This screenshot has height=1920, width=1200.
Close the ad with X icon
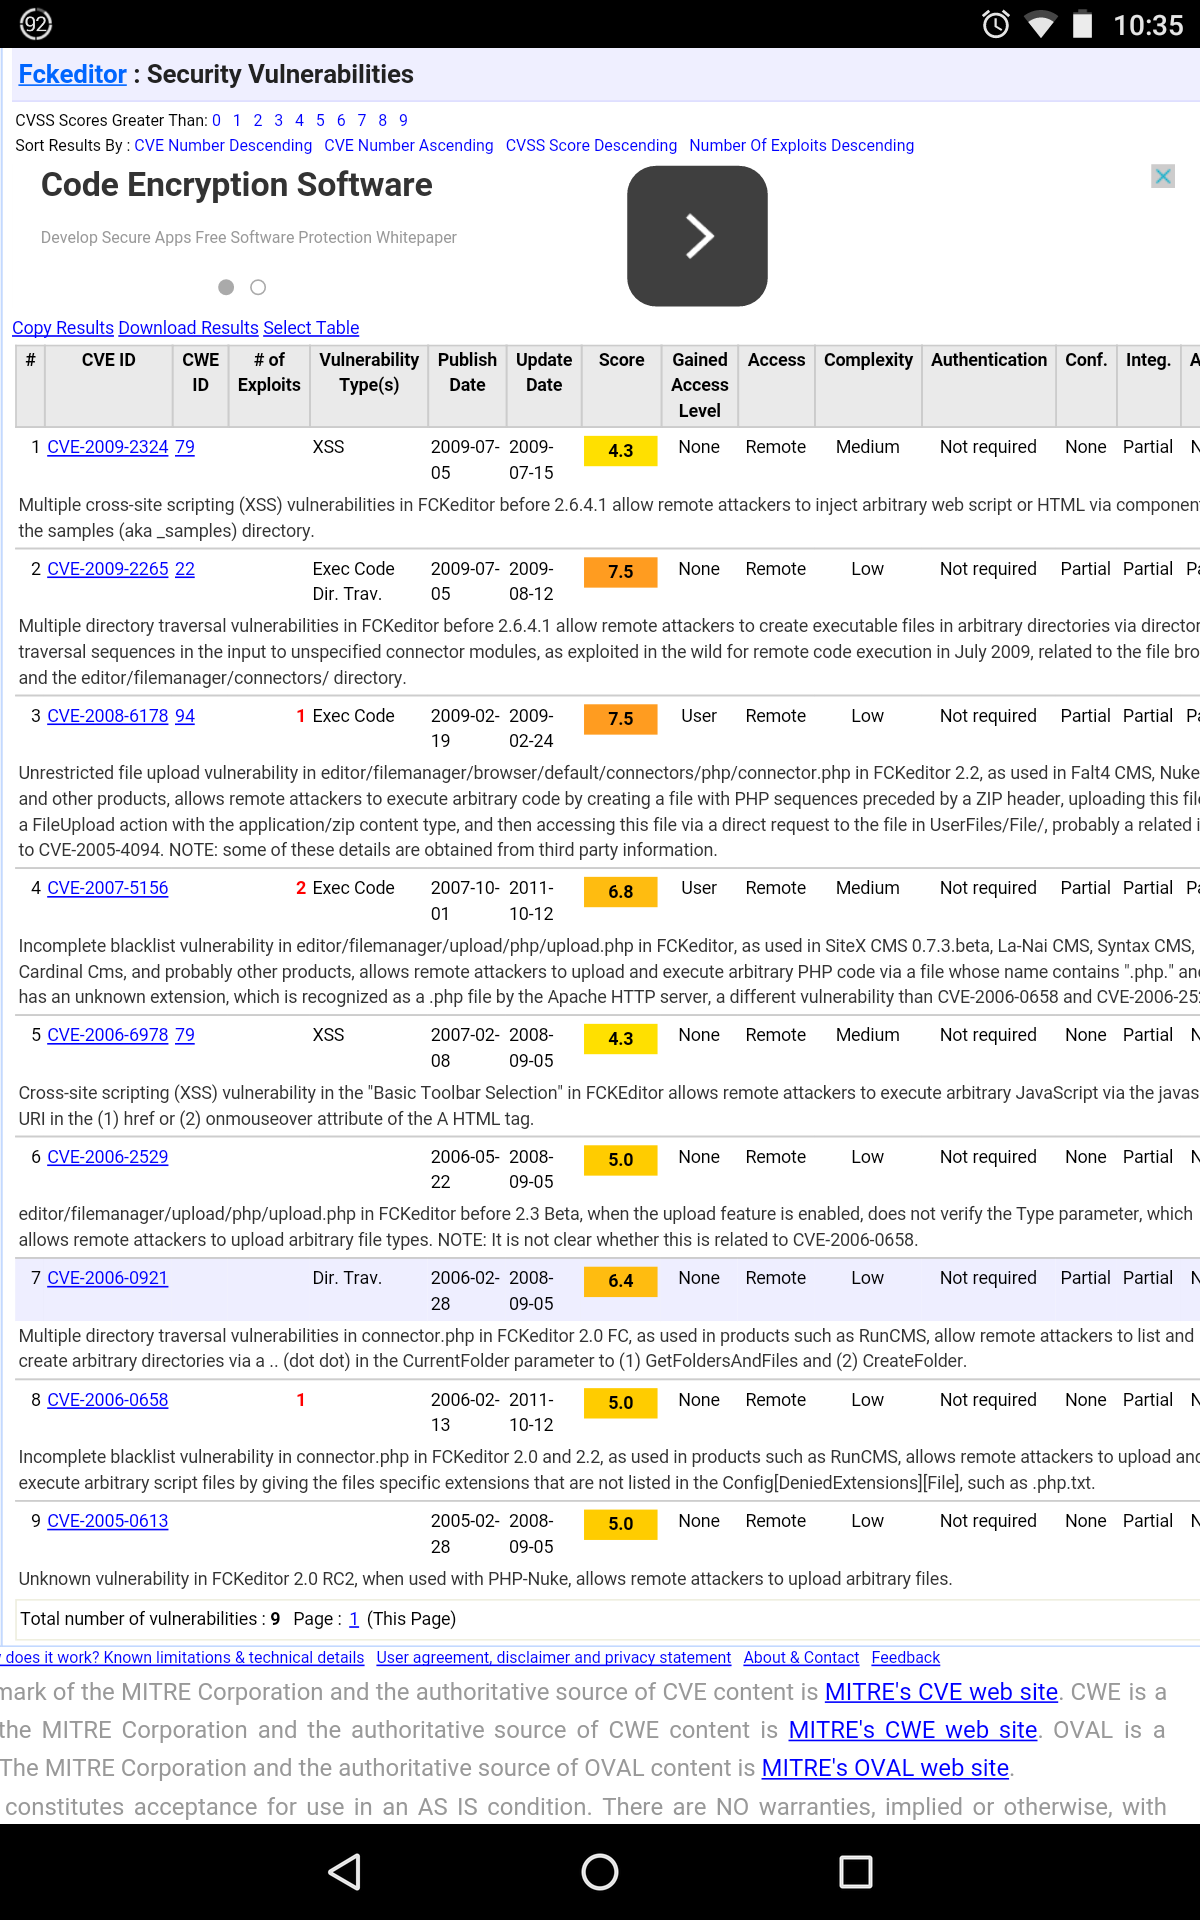coord(1163,176)
